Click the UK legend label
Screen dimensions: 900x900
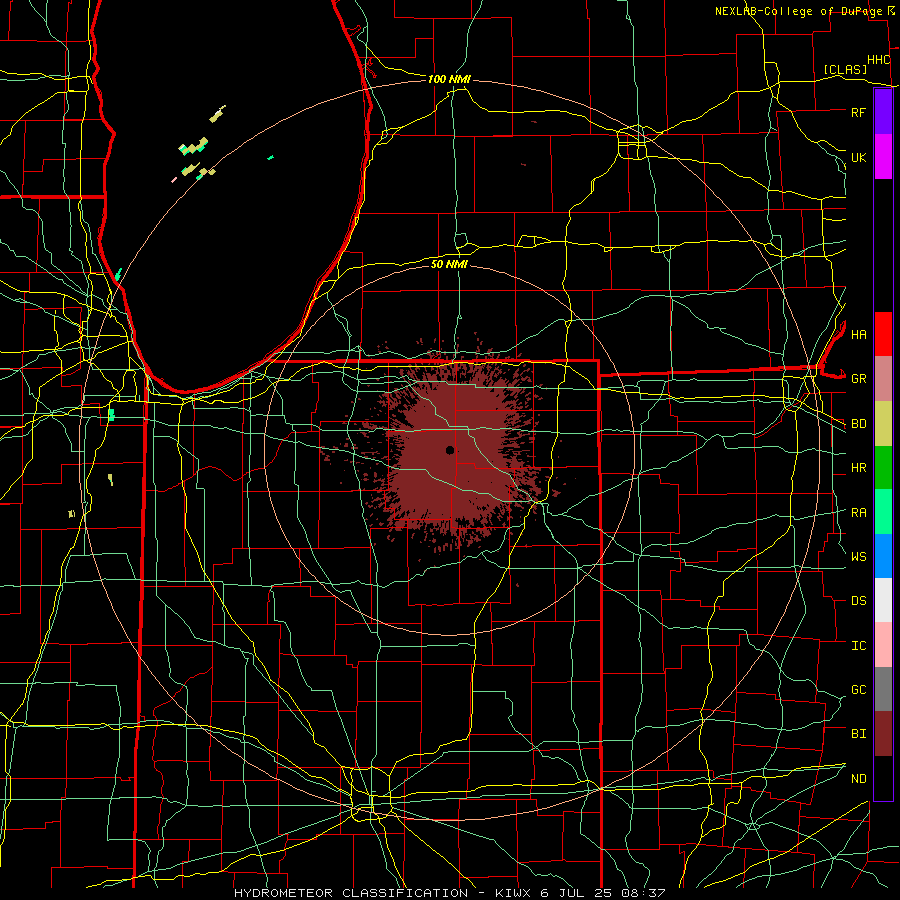click(x=859, y=157)
